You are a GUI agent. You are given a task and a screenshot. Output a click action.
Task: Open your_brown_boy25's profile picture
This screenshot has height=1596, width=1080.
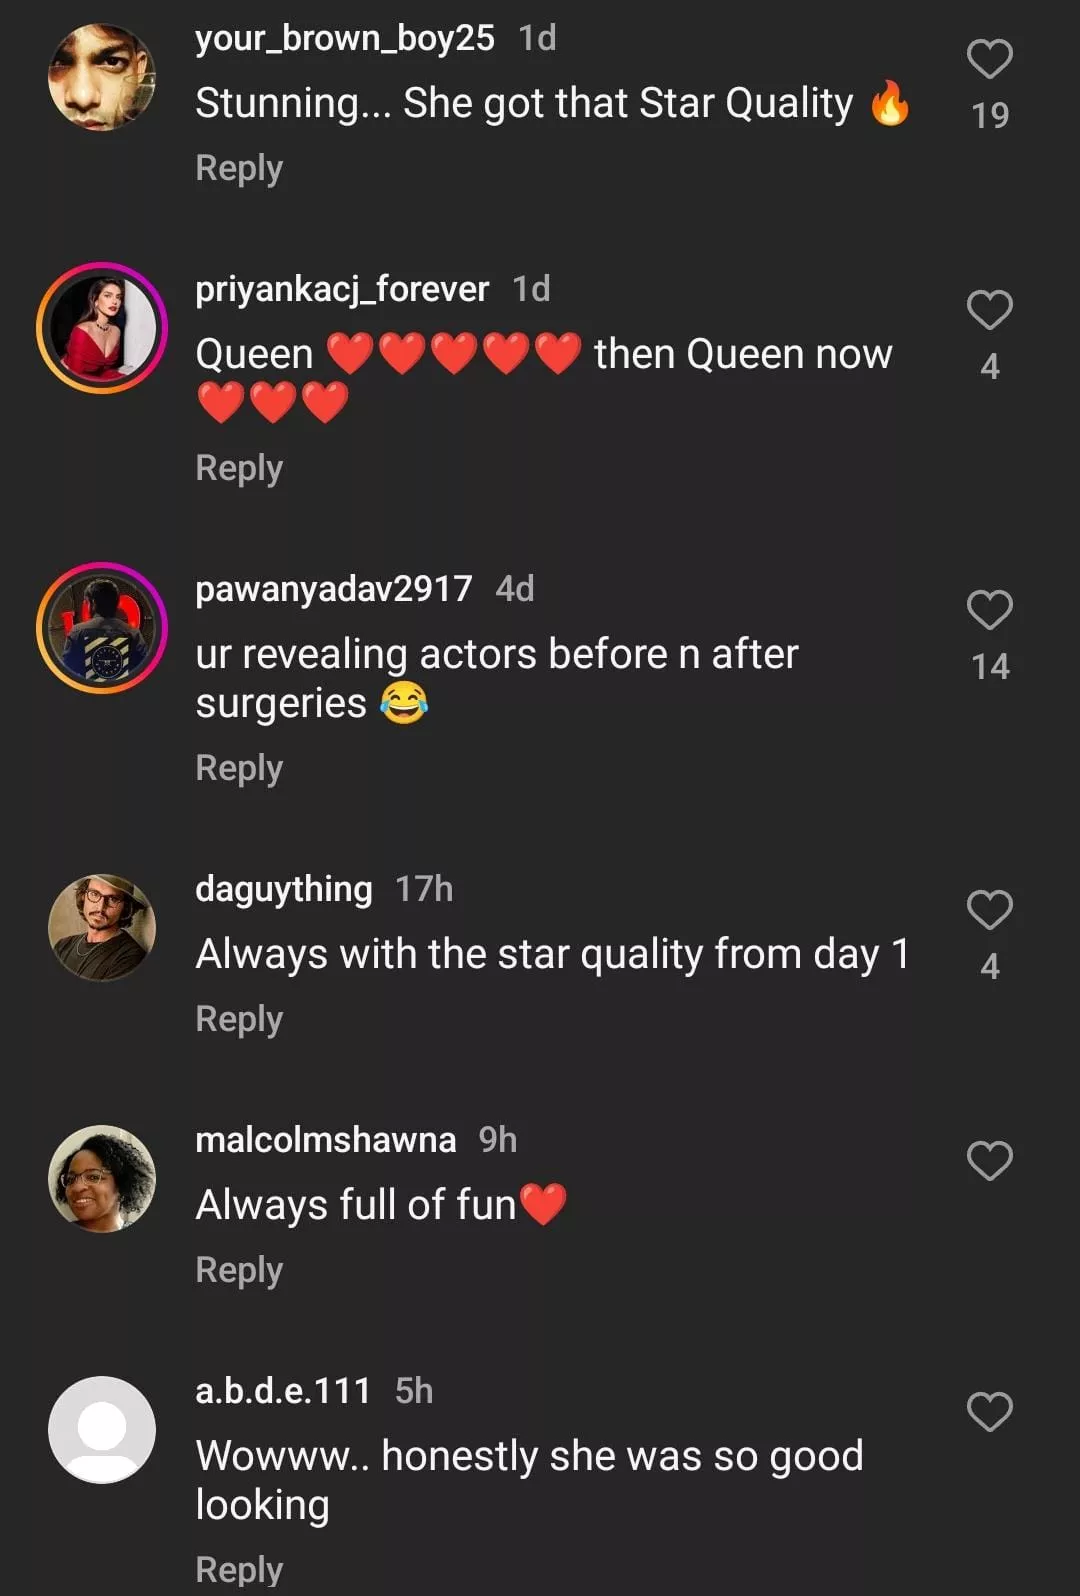102,77
